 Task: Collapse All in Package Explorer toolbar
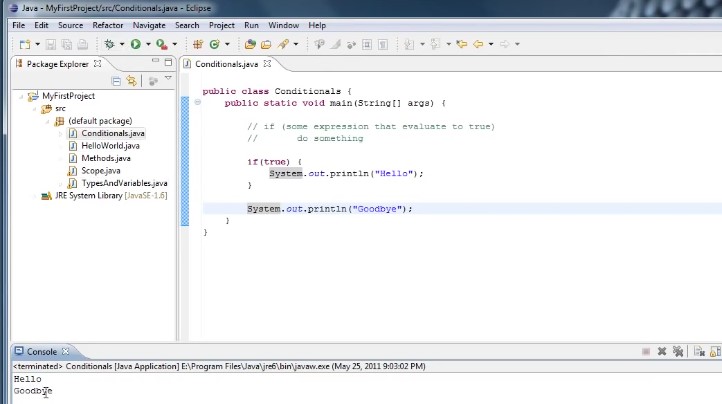click(x=117, y=80)
